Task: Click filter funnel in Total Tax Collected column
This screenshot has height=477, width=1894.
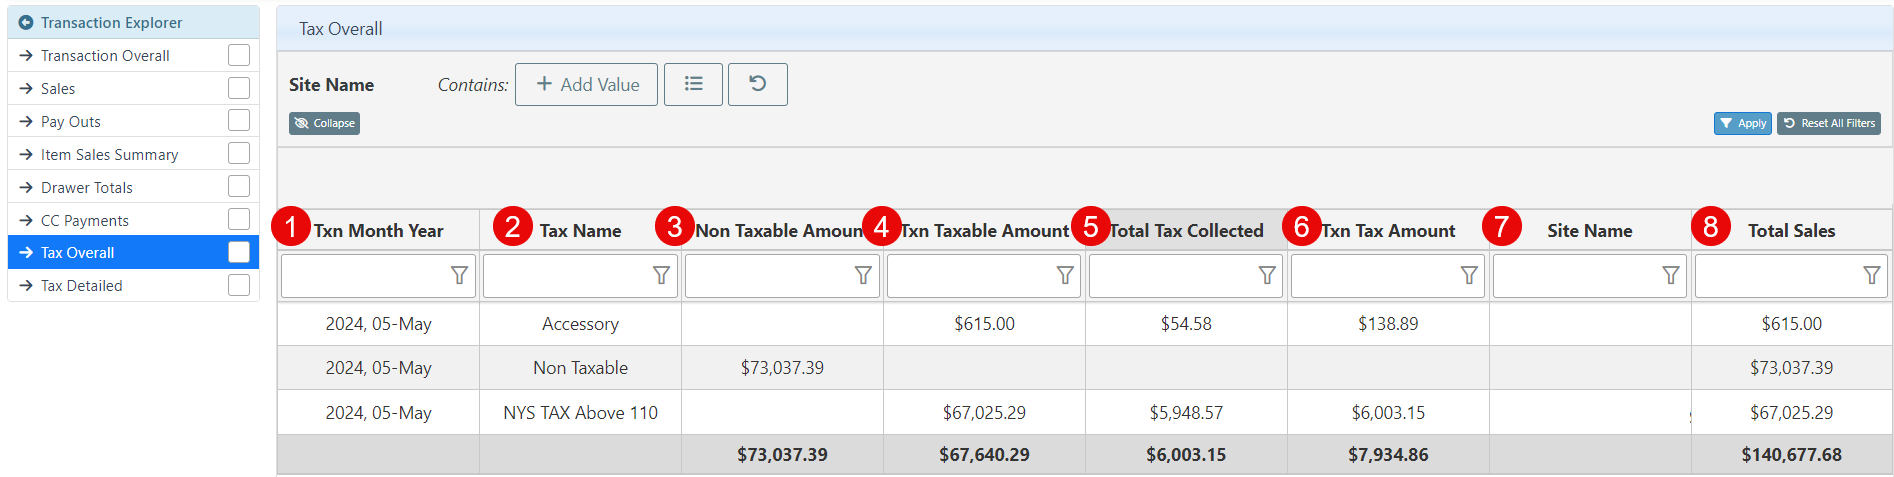Action: [1267, 275]
